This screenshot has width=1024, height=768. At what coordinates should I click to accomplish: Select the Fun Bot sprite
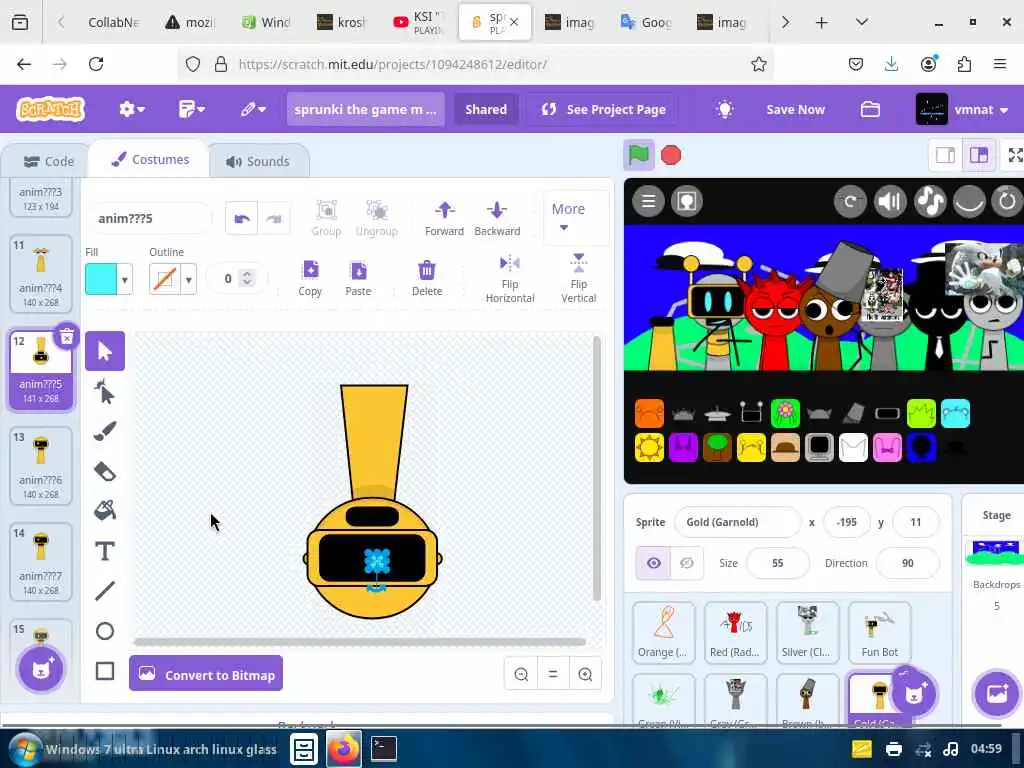(x=879, y=632)
